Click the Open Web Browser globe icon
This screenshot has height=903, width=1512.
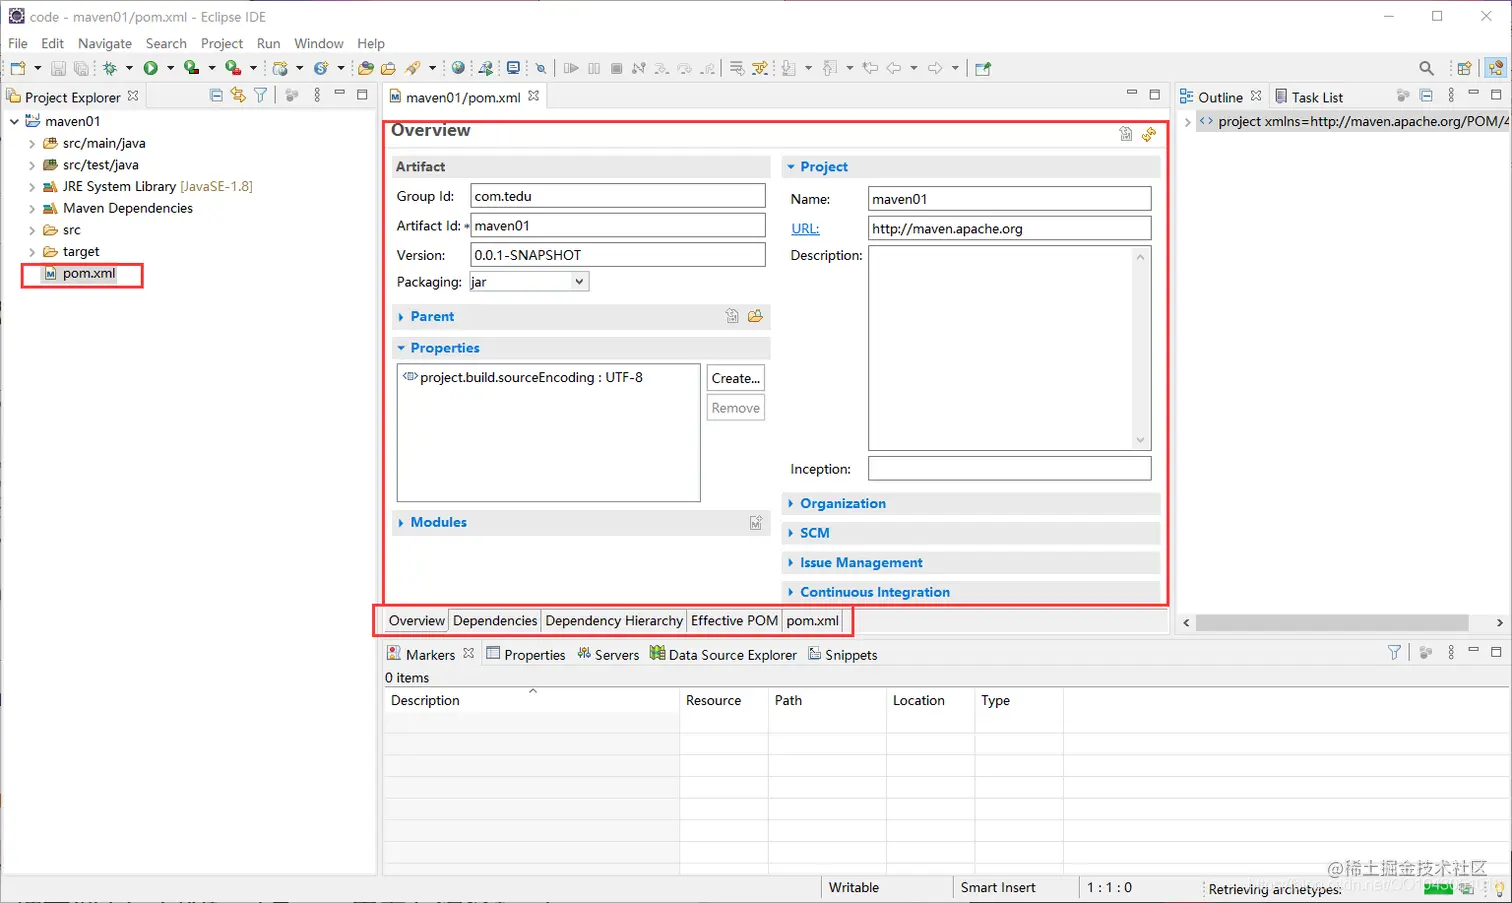click(x=458, y=68)
